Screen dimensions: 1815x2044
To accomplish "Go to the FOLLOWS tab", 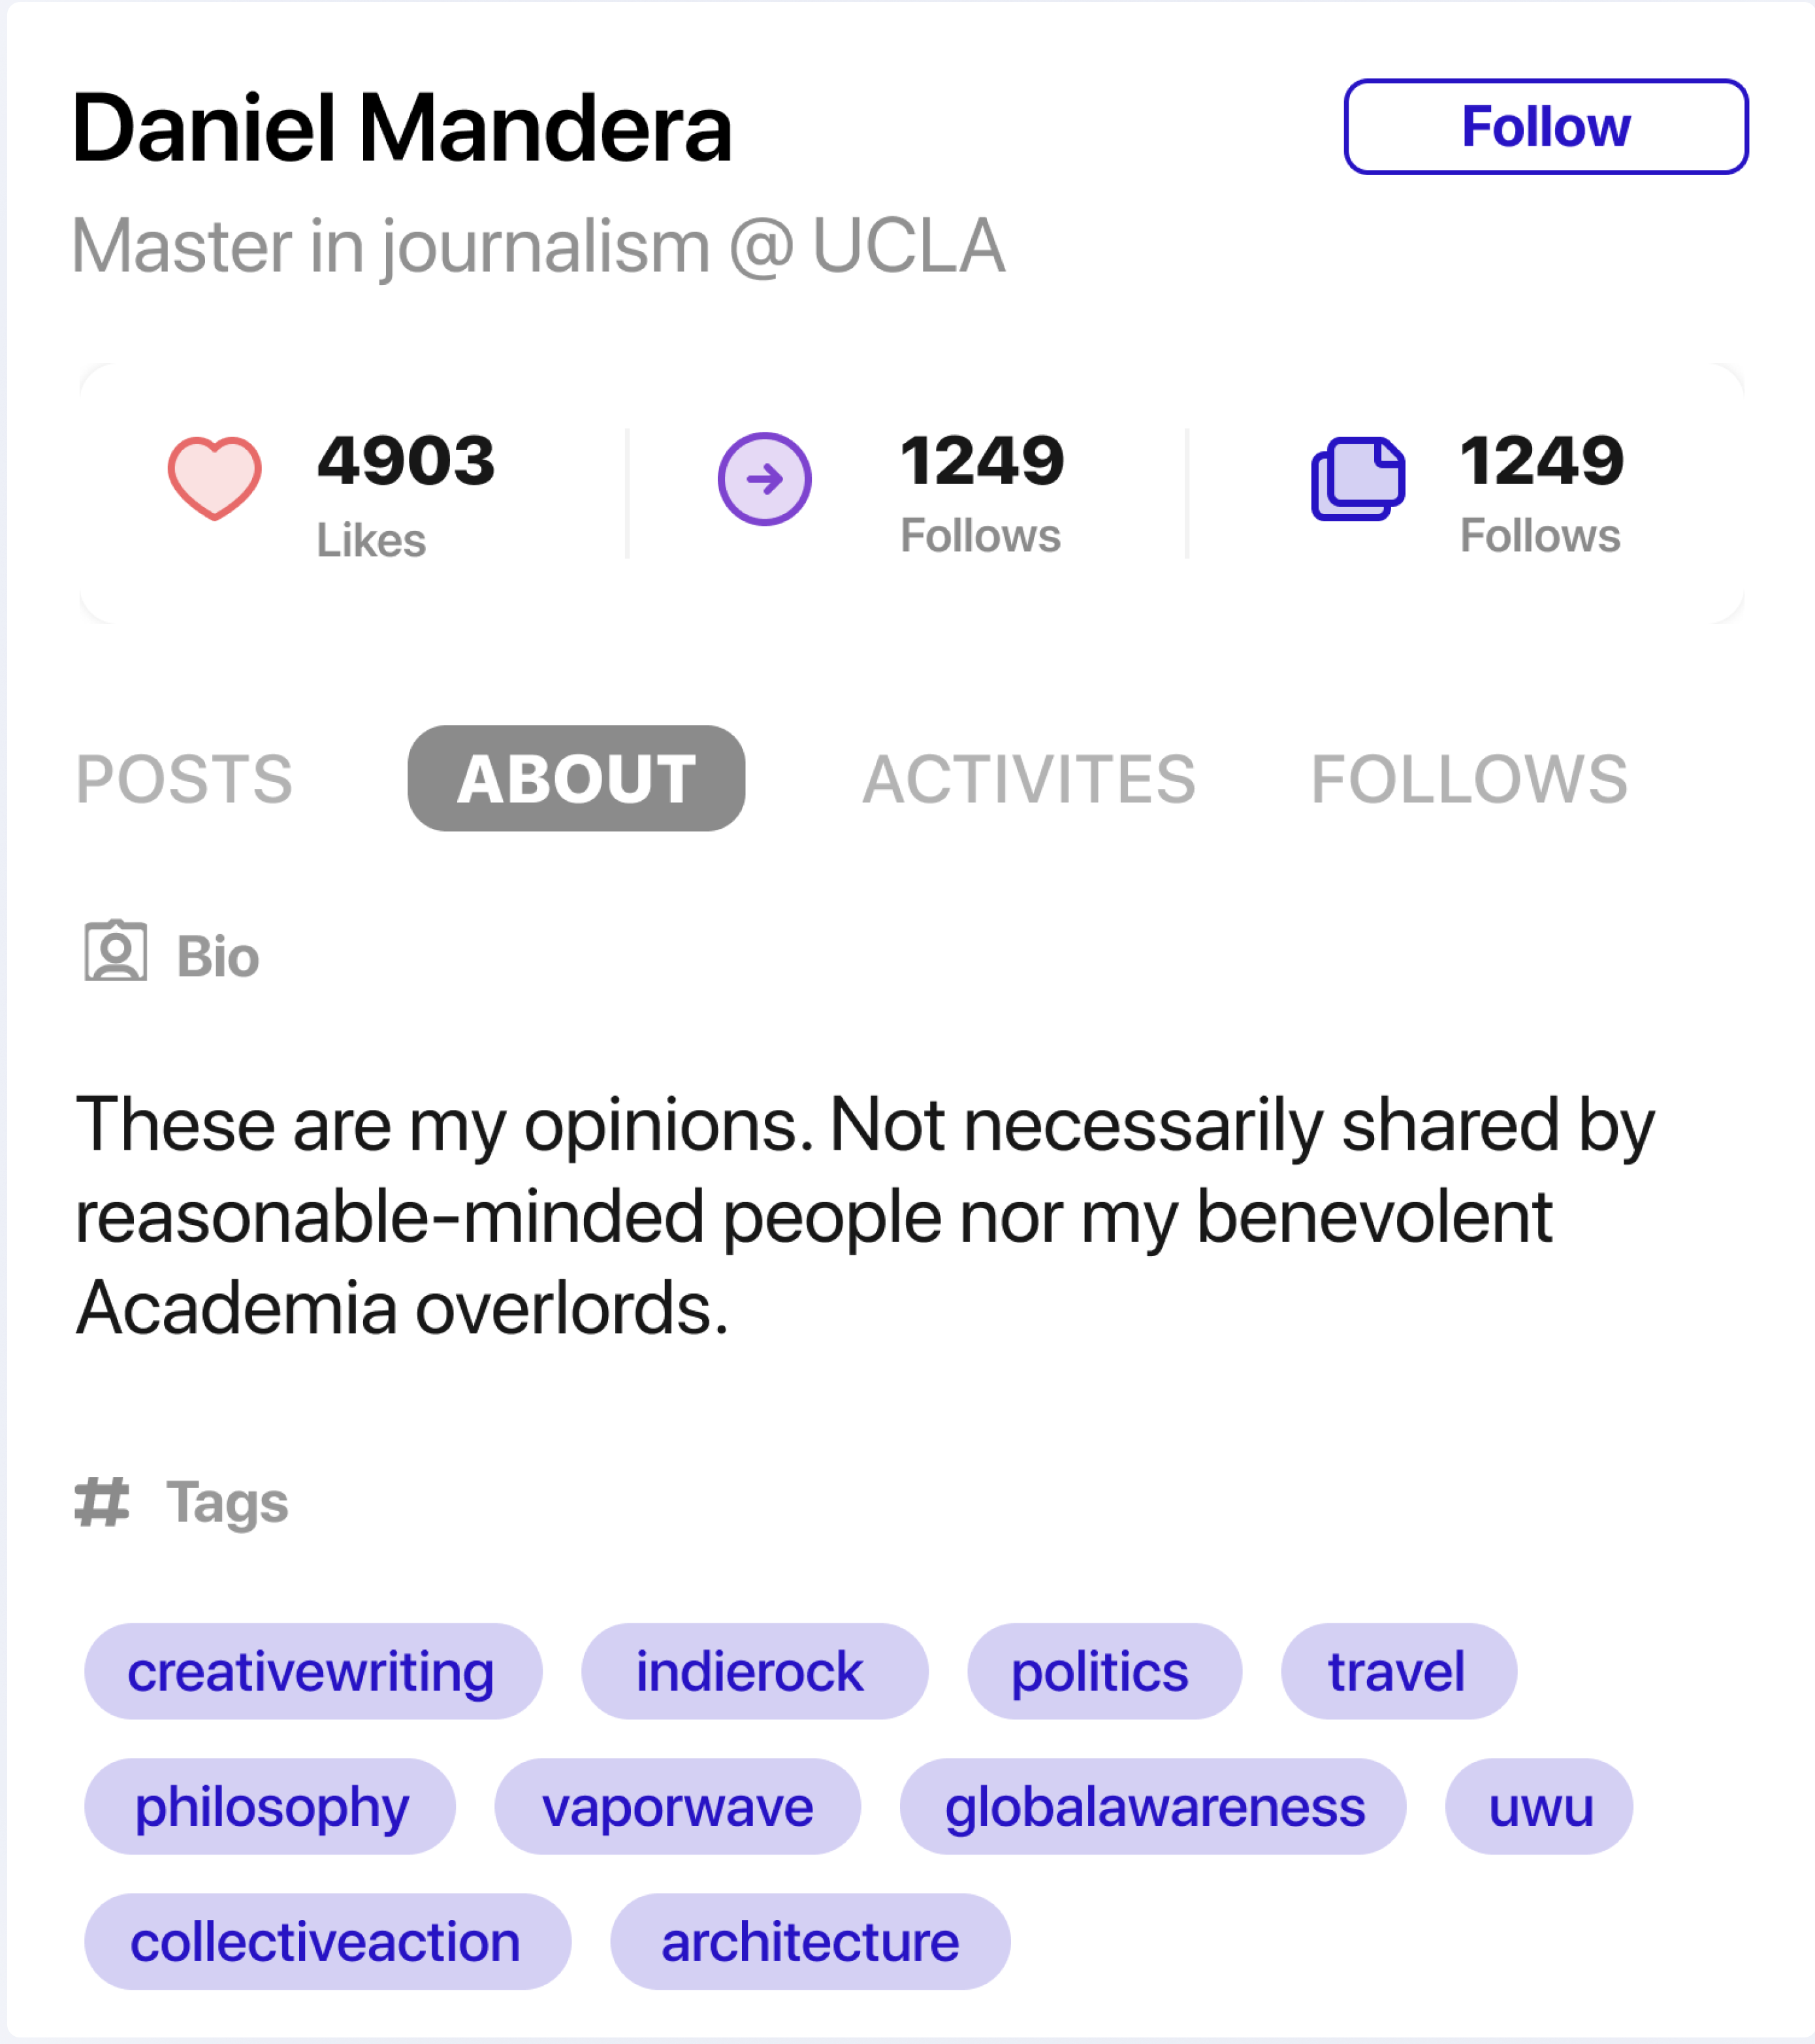I will coord(1469,779).
